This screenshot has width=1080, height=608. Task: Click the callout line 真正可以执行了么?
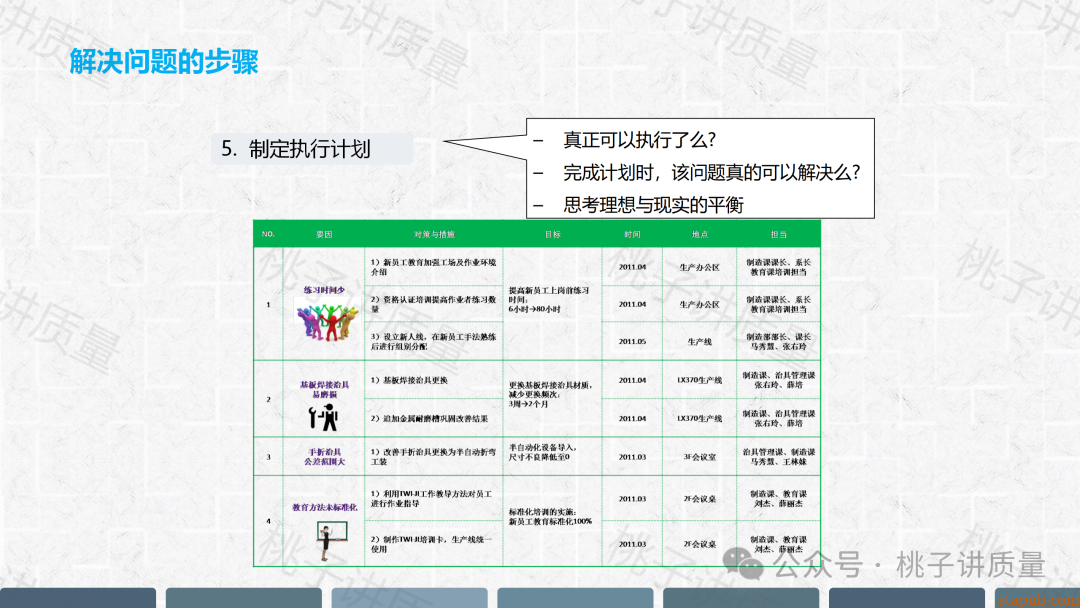click(640, 139)
